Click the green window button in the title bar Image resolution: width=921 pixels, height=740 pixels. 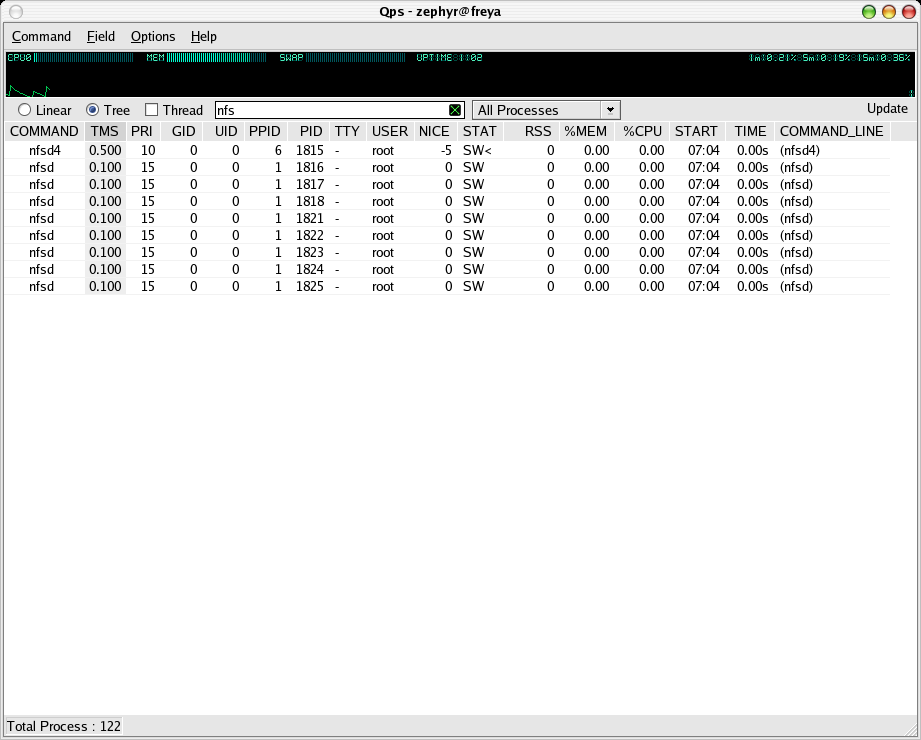coord(868,12)
